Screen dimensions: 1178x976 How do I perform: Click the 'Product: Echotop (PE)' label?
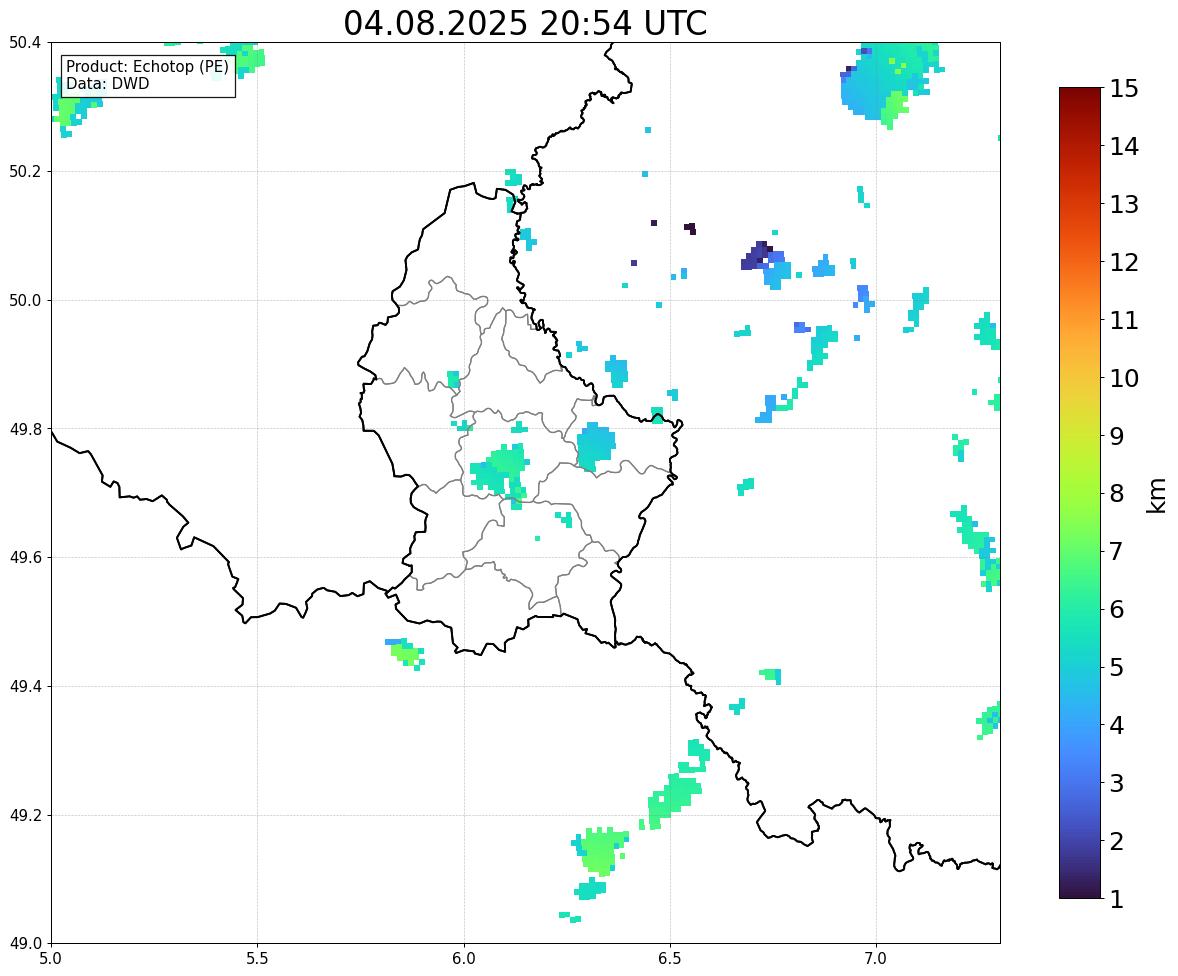pos(147,67)
